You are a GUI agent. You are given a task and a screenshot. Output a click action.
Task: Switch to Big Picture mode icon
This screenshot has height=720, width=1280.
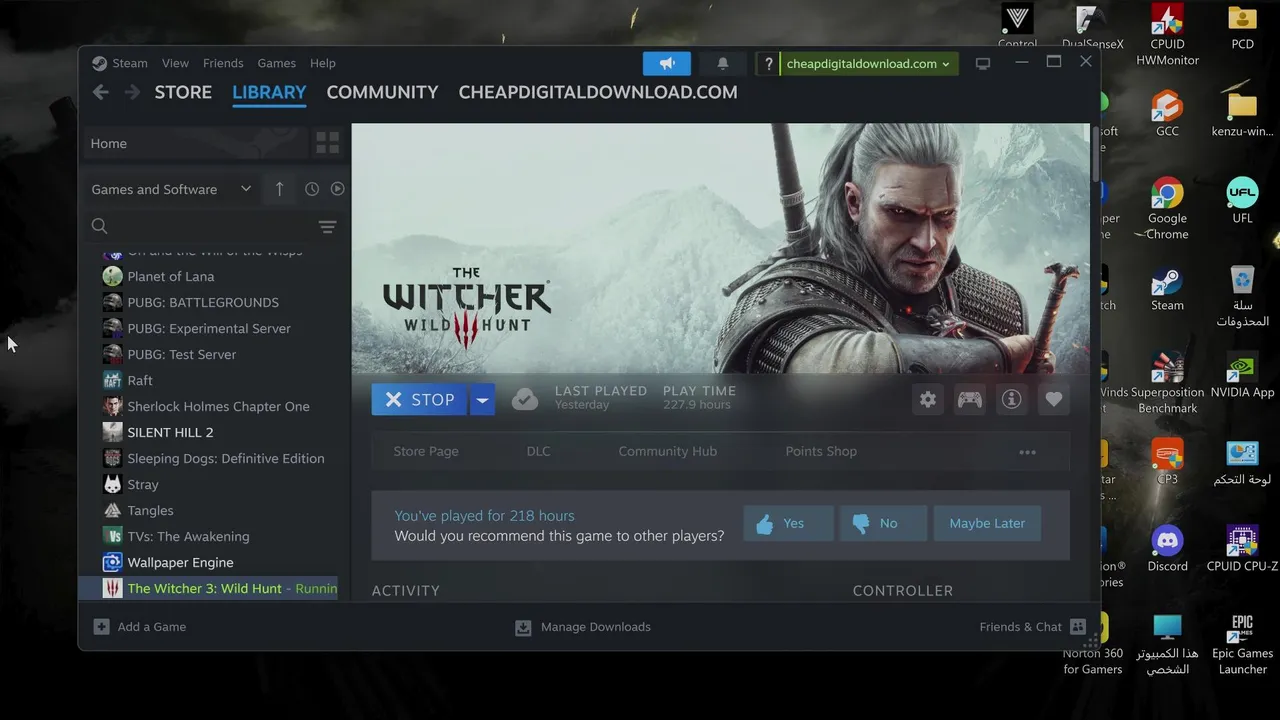(983, 63)
